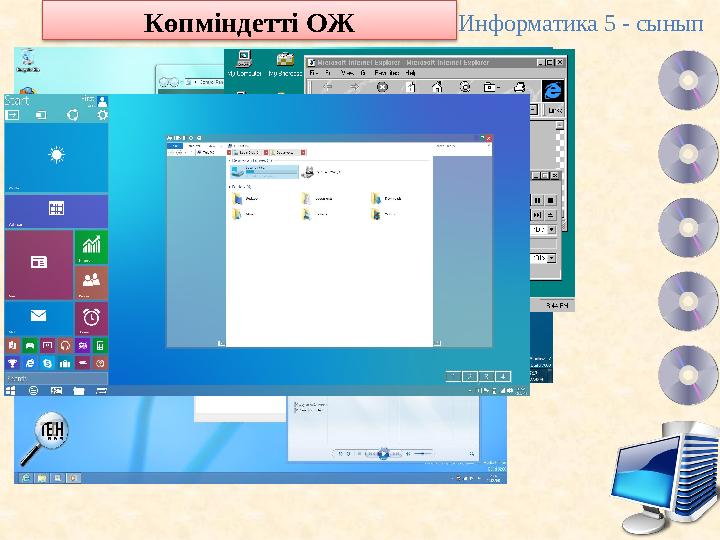
Task: Open the Calendar tile in Start menu
Action: tap(56, 211)
